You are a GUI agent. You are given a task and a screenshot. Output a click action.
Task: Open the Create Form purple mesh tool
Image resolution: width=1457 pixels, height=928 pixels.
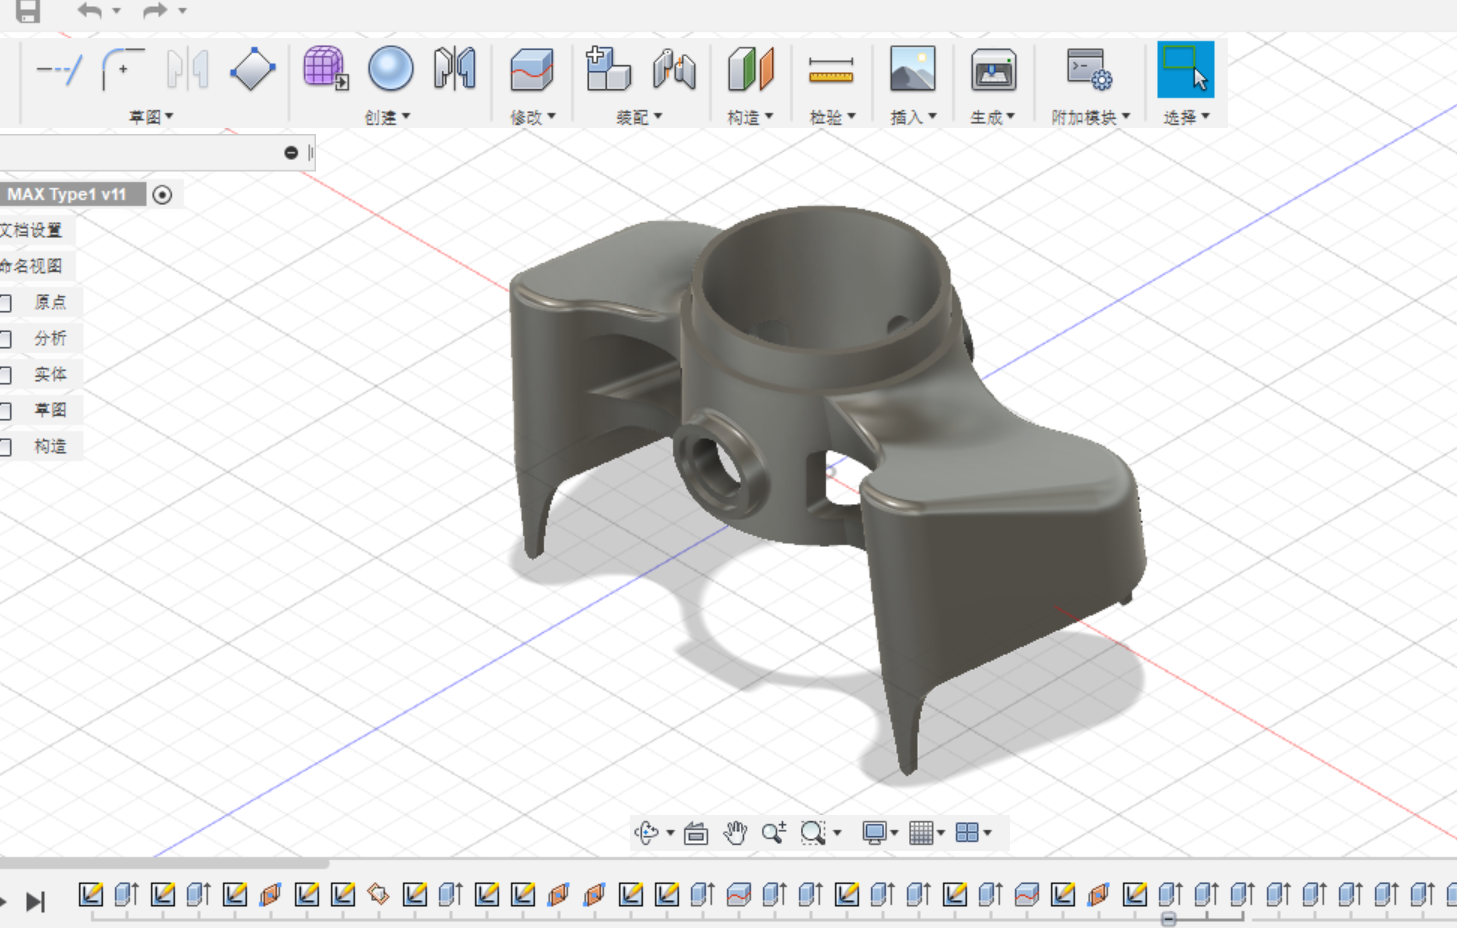(325, 69)
